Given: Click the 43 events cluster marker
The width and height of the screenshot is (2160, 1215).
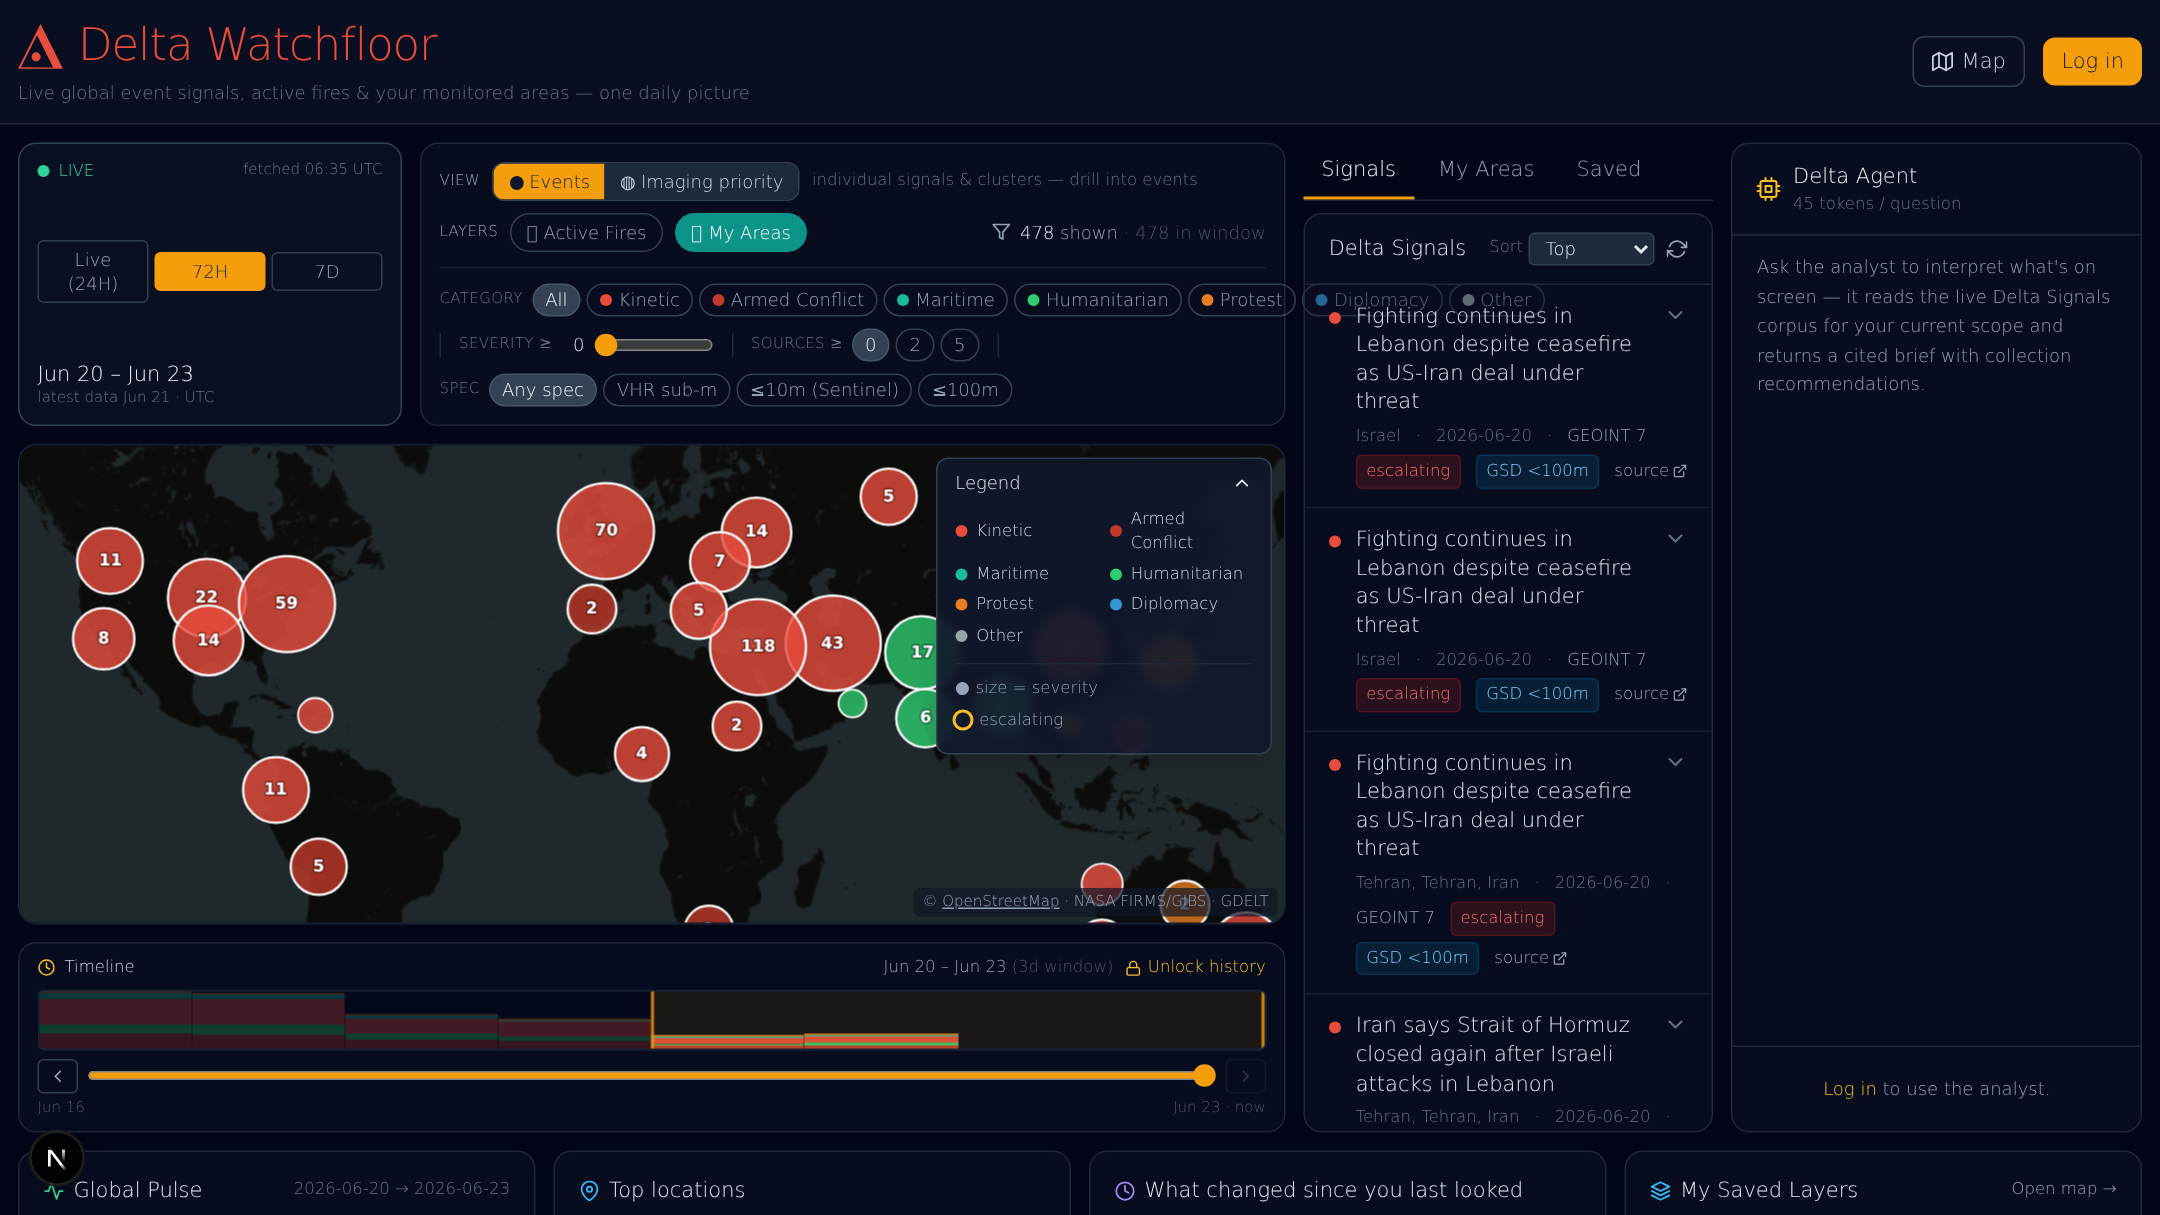Looking at the screenshot, I should coord(833,642).
